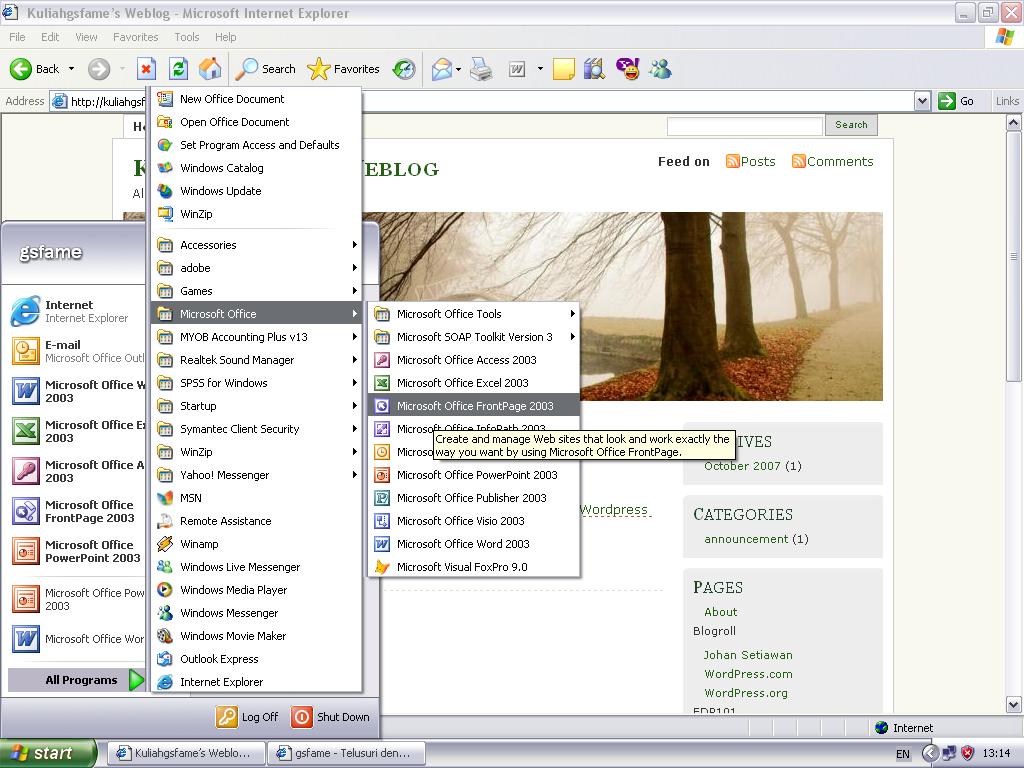Open the Favorites menu
This screenshot has height=768, width=1024.
pyautogui.click(x=135, y=37)
